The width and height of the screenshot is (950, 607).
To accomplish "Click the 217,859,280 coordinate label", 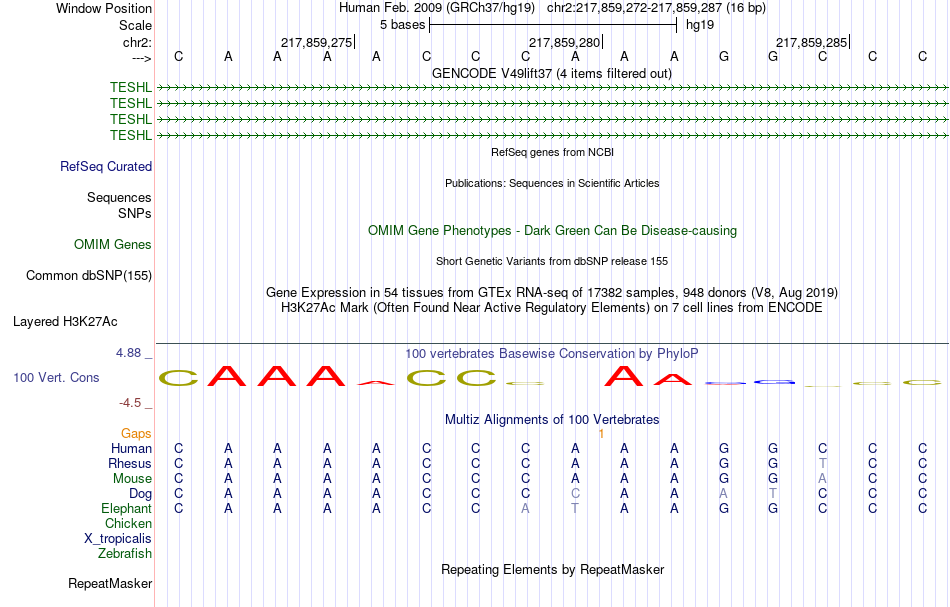I will (564, 42).
